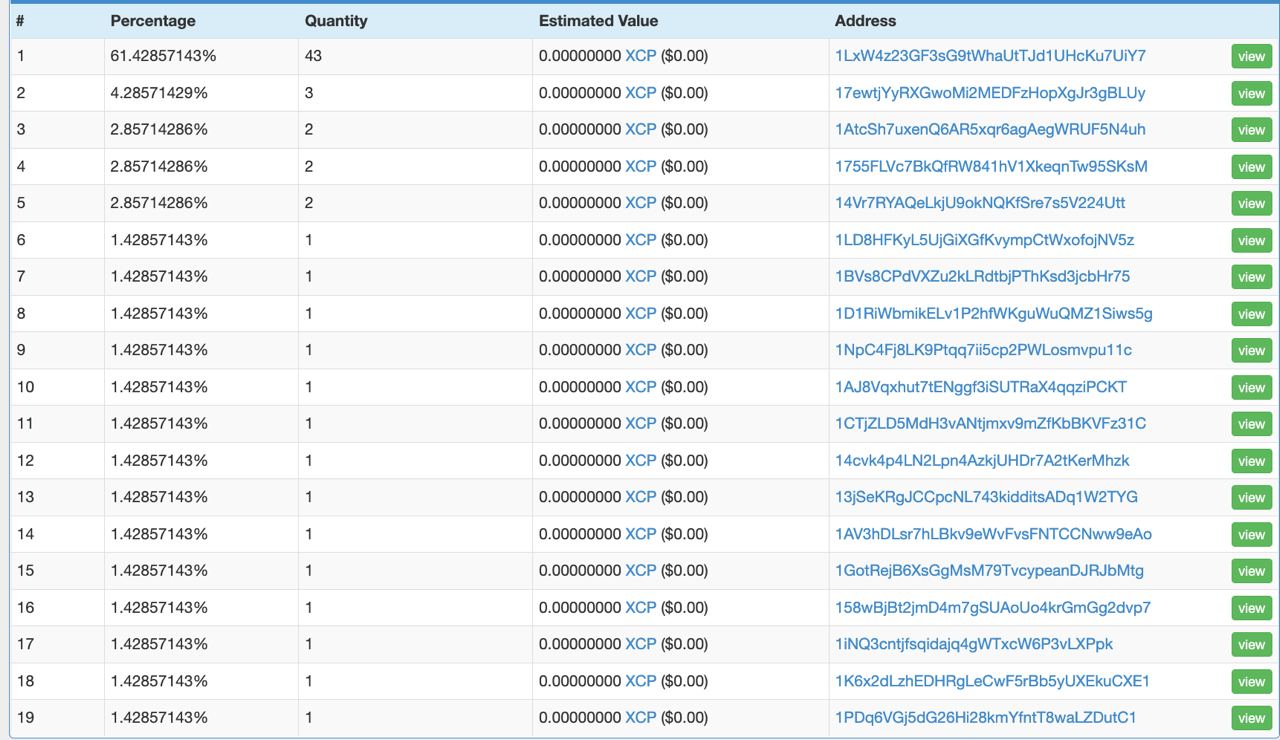Open address 14cvk4p4LN2Lpn4AzkjUHDr7A2tKerMhzk
This screenshot has width=1280, height=740.
click(x=982, y=460)
